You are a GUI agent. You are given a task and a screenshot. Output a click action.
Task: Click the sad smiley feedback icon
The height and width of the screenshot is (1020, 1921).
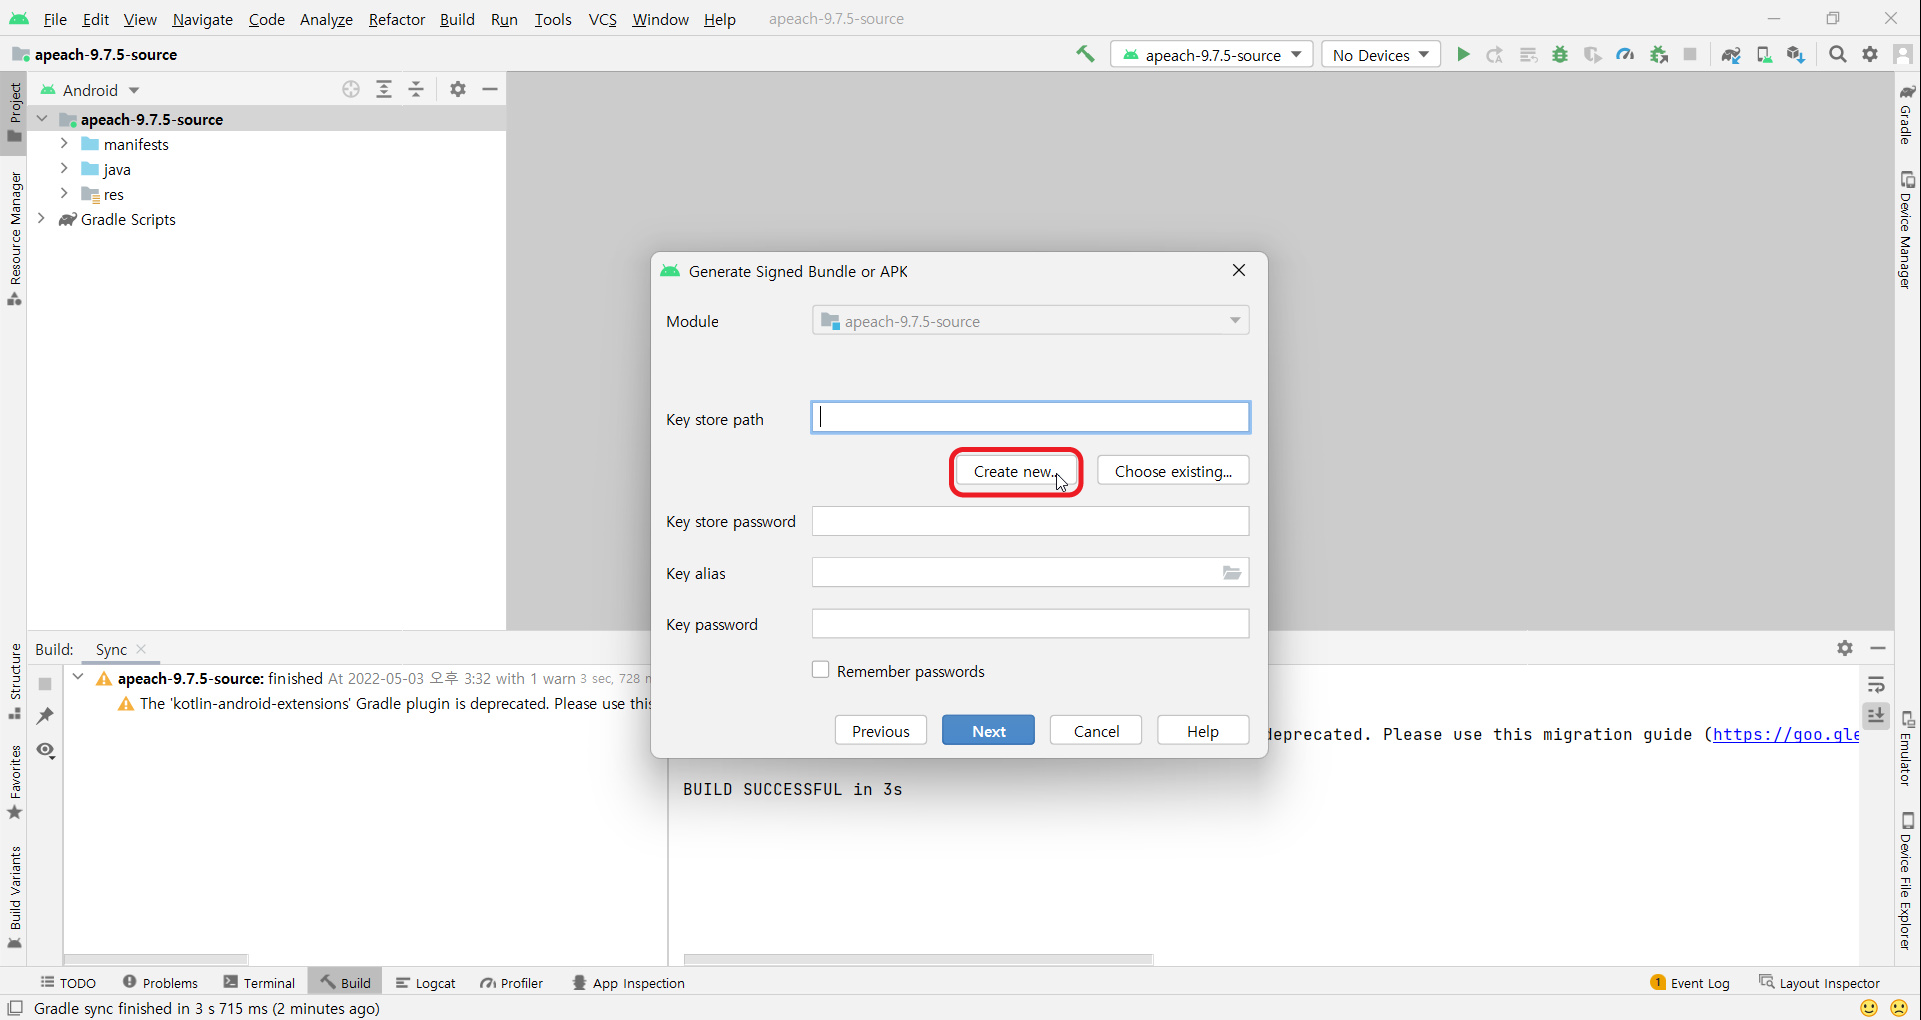[x=1899, y=1008]
